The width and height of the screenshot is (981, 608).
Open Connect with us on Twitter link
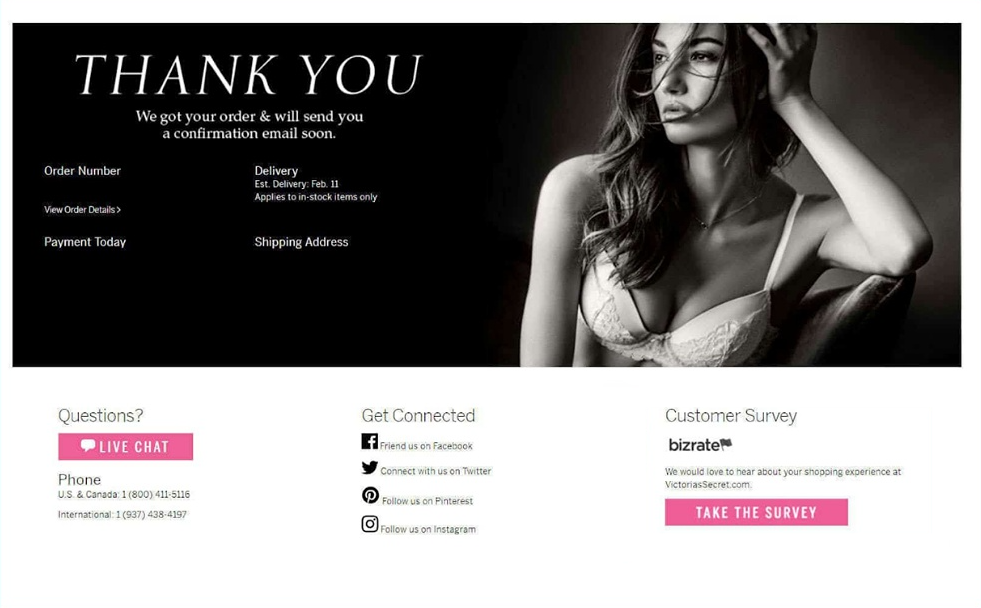point(435,471)
